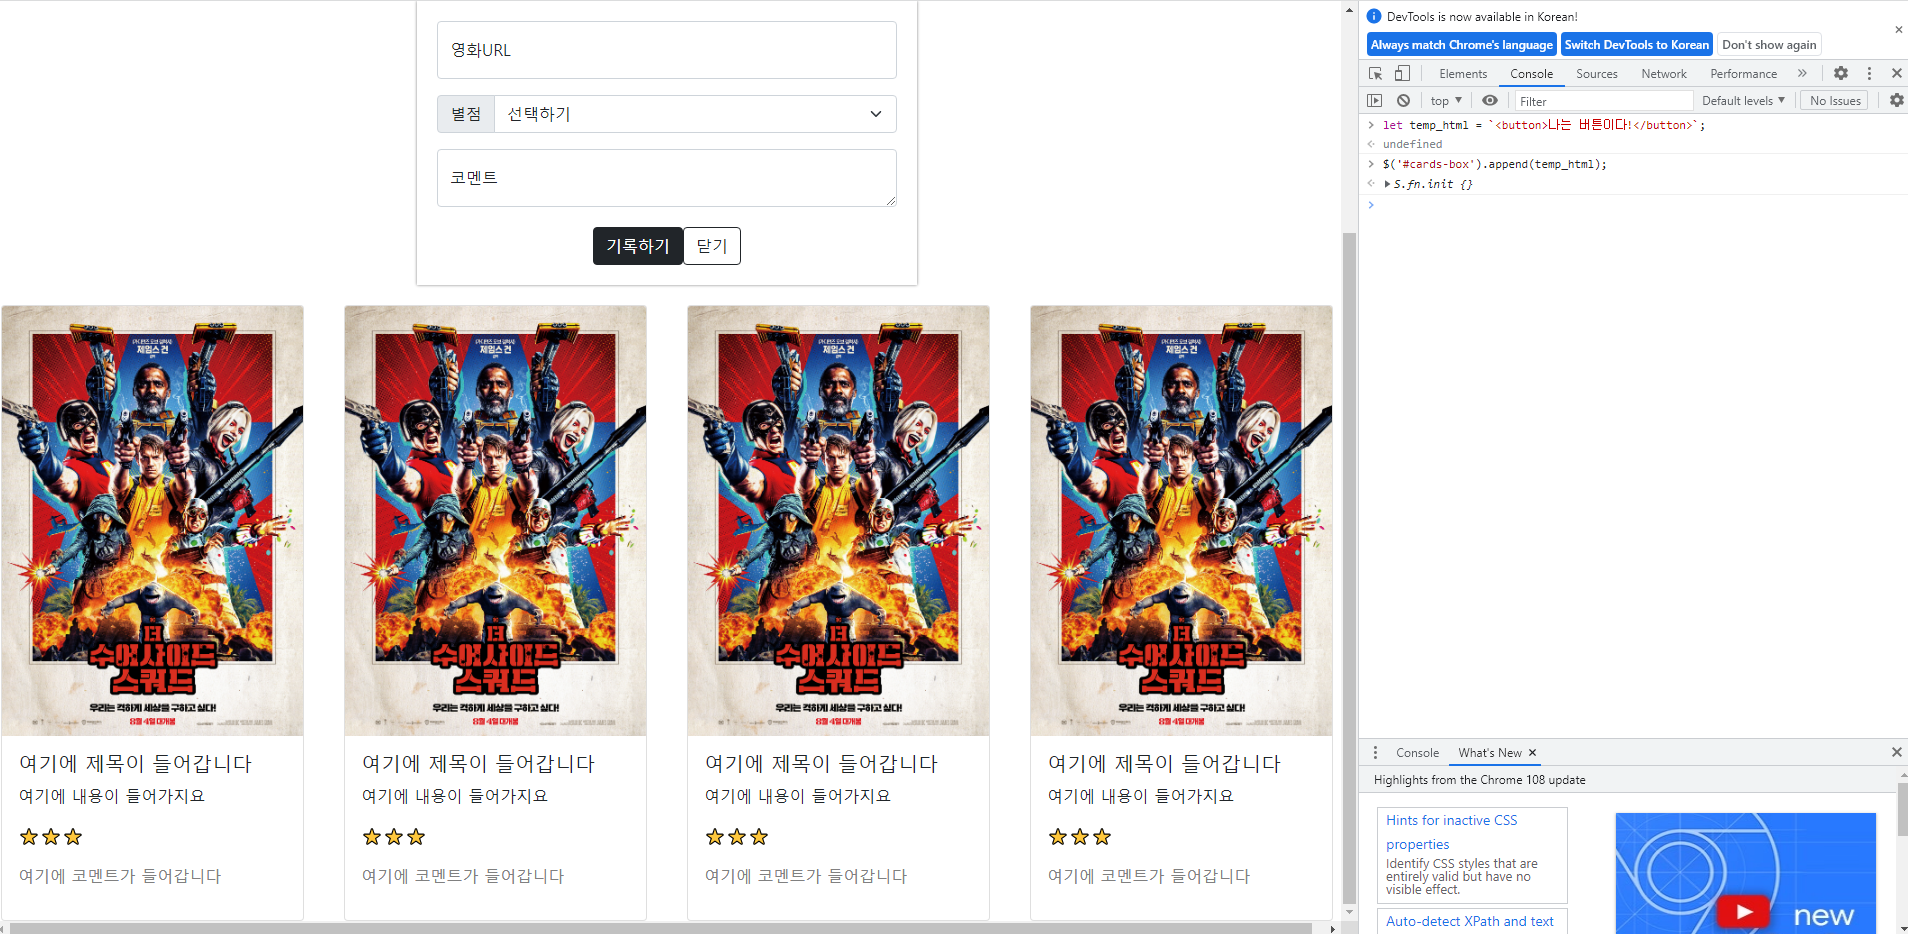
Task: Click the third card's 내용 text
Action: pos(797,796)
